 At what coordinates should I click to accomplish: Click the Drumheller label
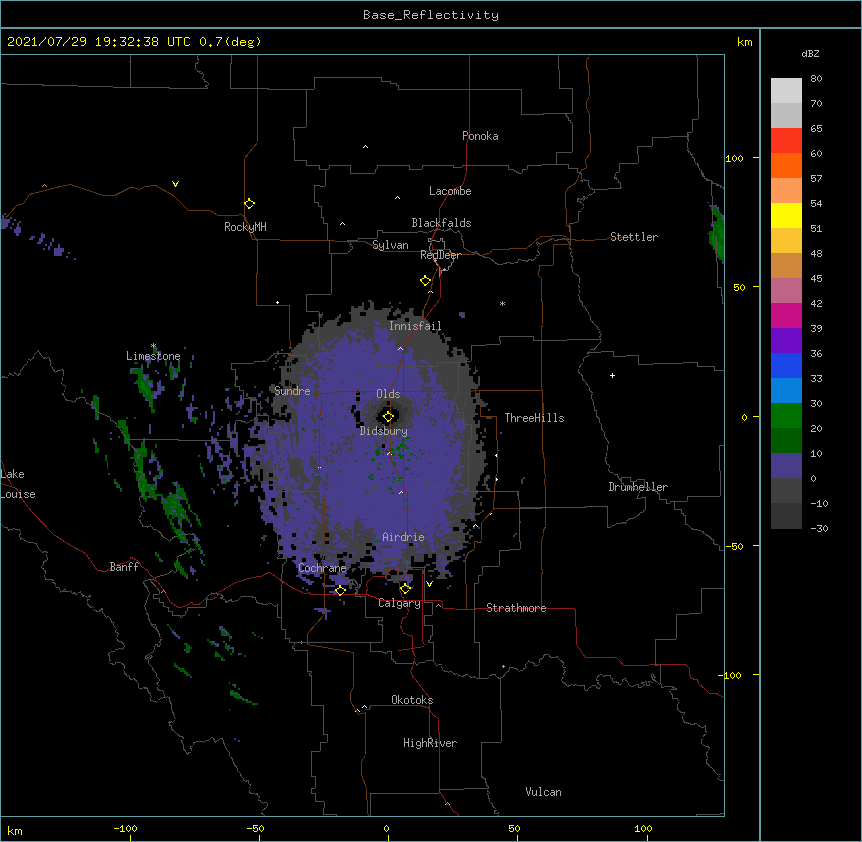(638, 487)
